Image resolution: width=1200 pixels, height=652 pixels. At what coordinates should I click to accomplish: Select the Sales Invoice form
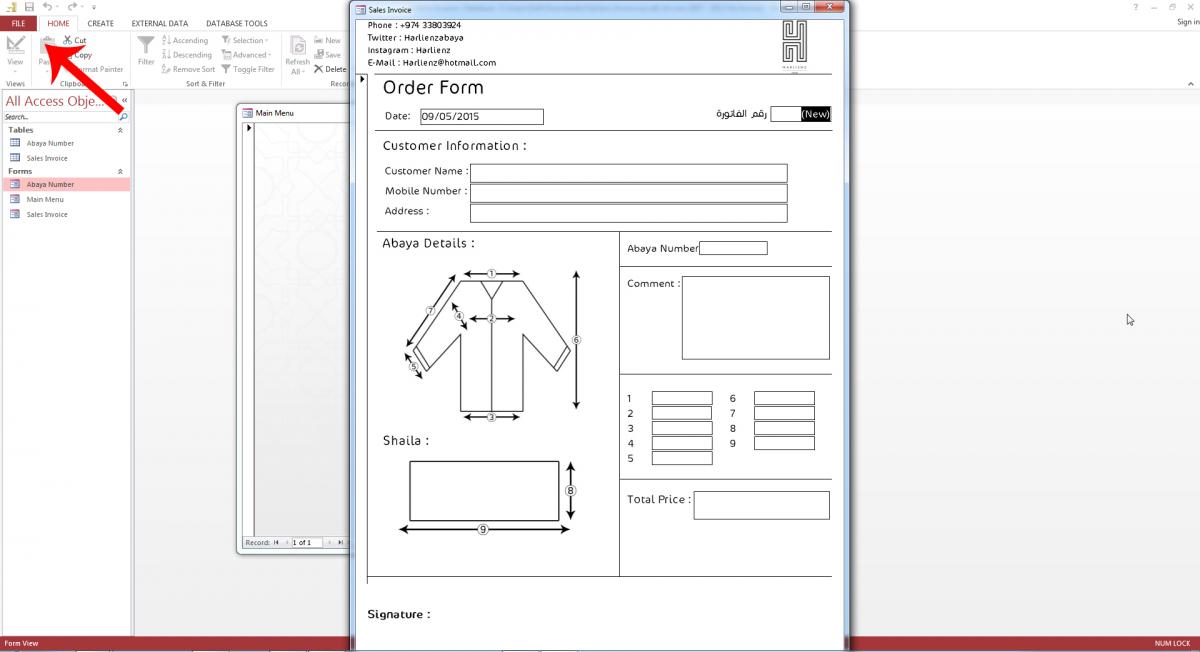point(66,214)
